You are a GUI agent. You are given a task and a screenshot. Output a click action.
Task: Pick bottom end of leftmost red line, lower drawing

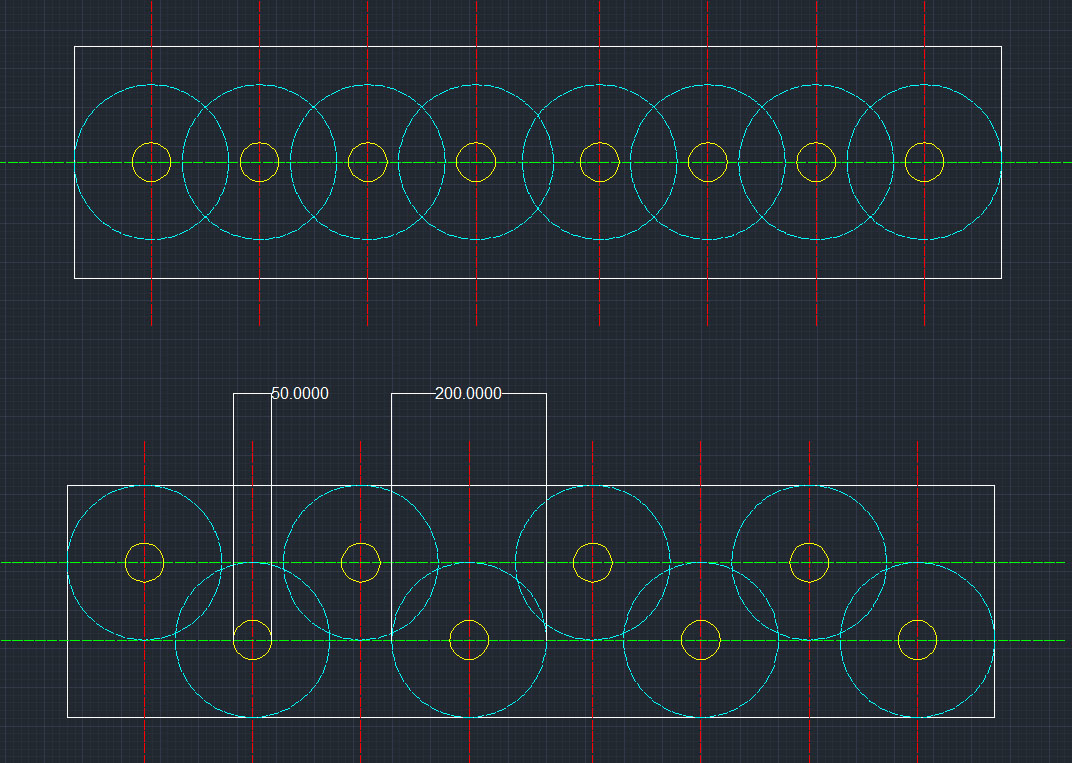pos(145,758)
